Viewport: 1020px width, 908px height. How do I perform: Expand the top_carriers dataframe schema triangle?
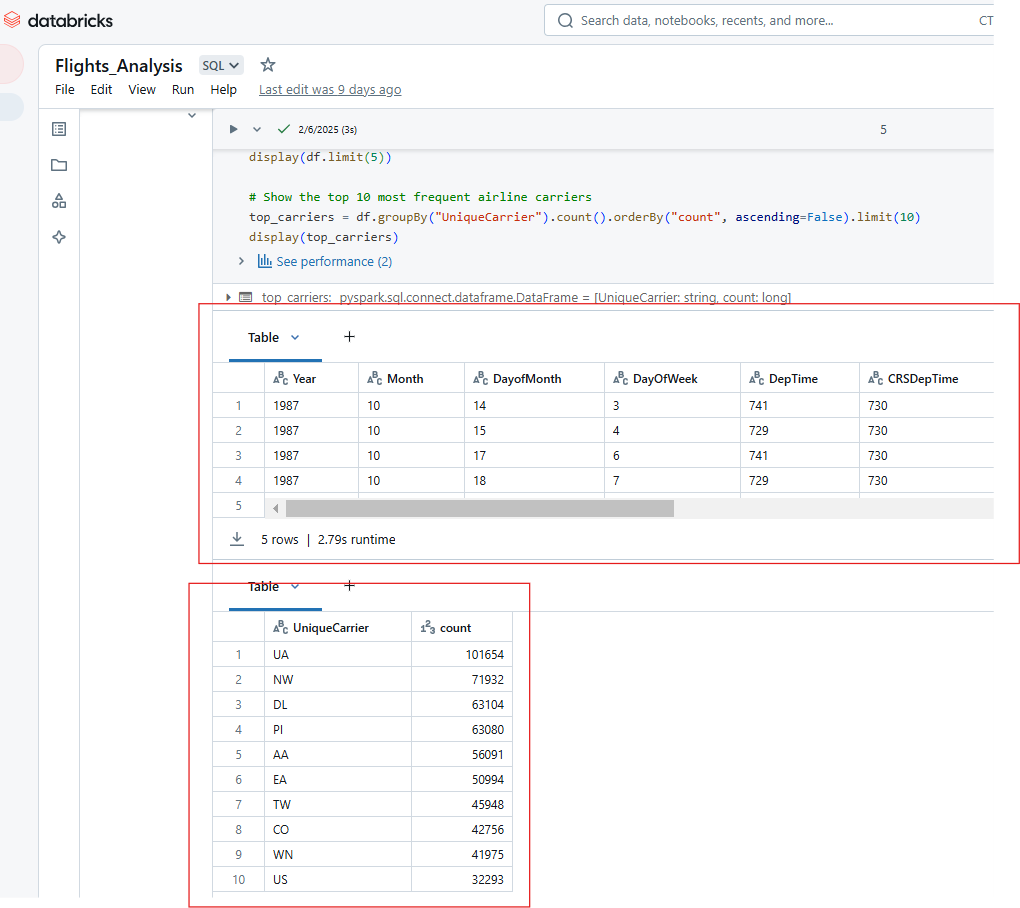(x=228, y=297)
